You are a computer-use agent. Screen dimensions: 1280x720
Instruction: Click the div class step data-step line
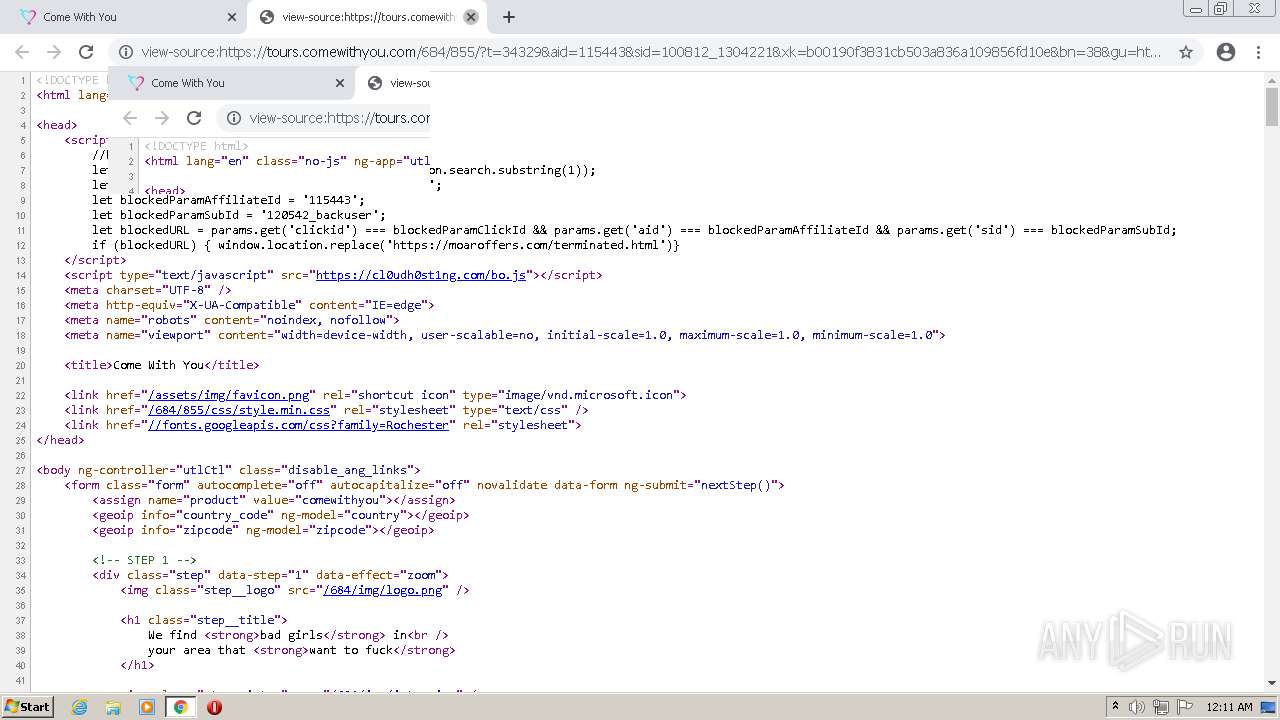point(271,575)
